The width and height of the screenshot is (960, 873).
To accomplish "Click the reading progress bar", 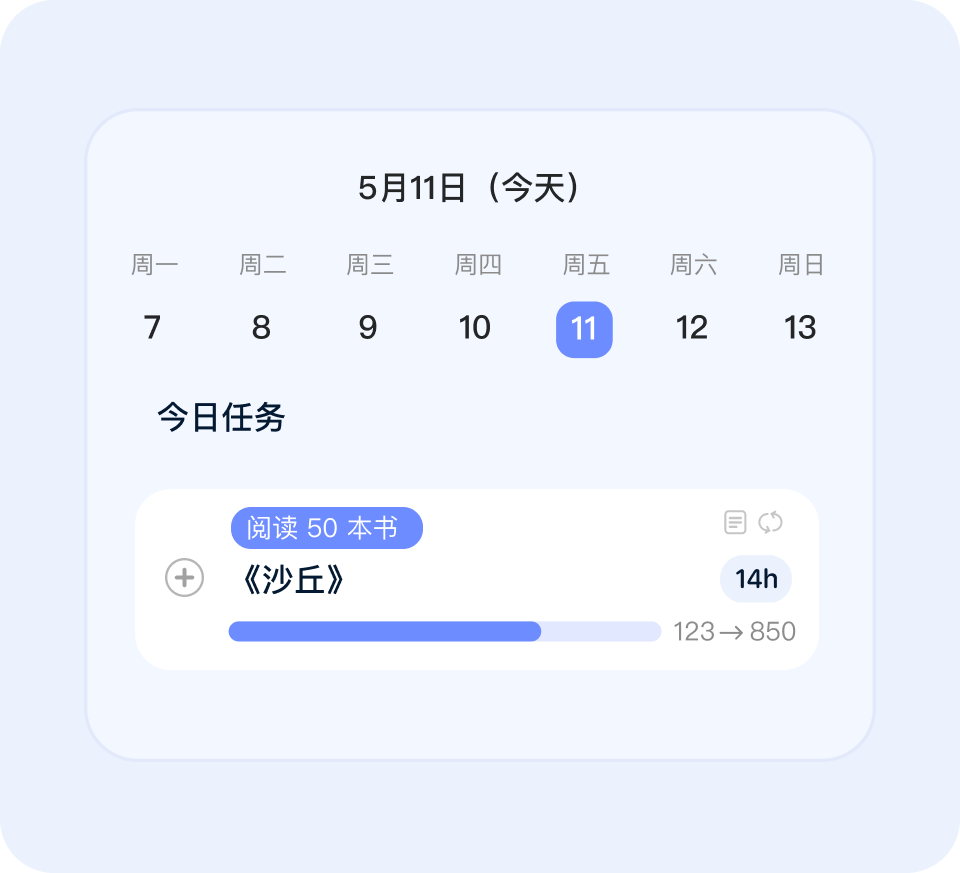I will pos(444,631).
